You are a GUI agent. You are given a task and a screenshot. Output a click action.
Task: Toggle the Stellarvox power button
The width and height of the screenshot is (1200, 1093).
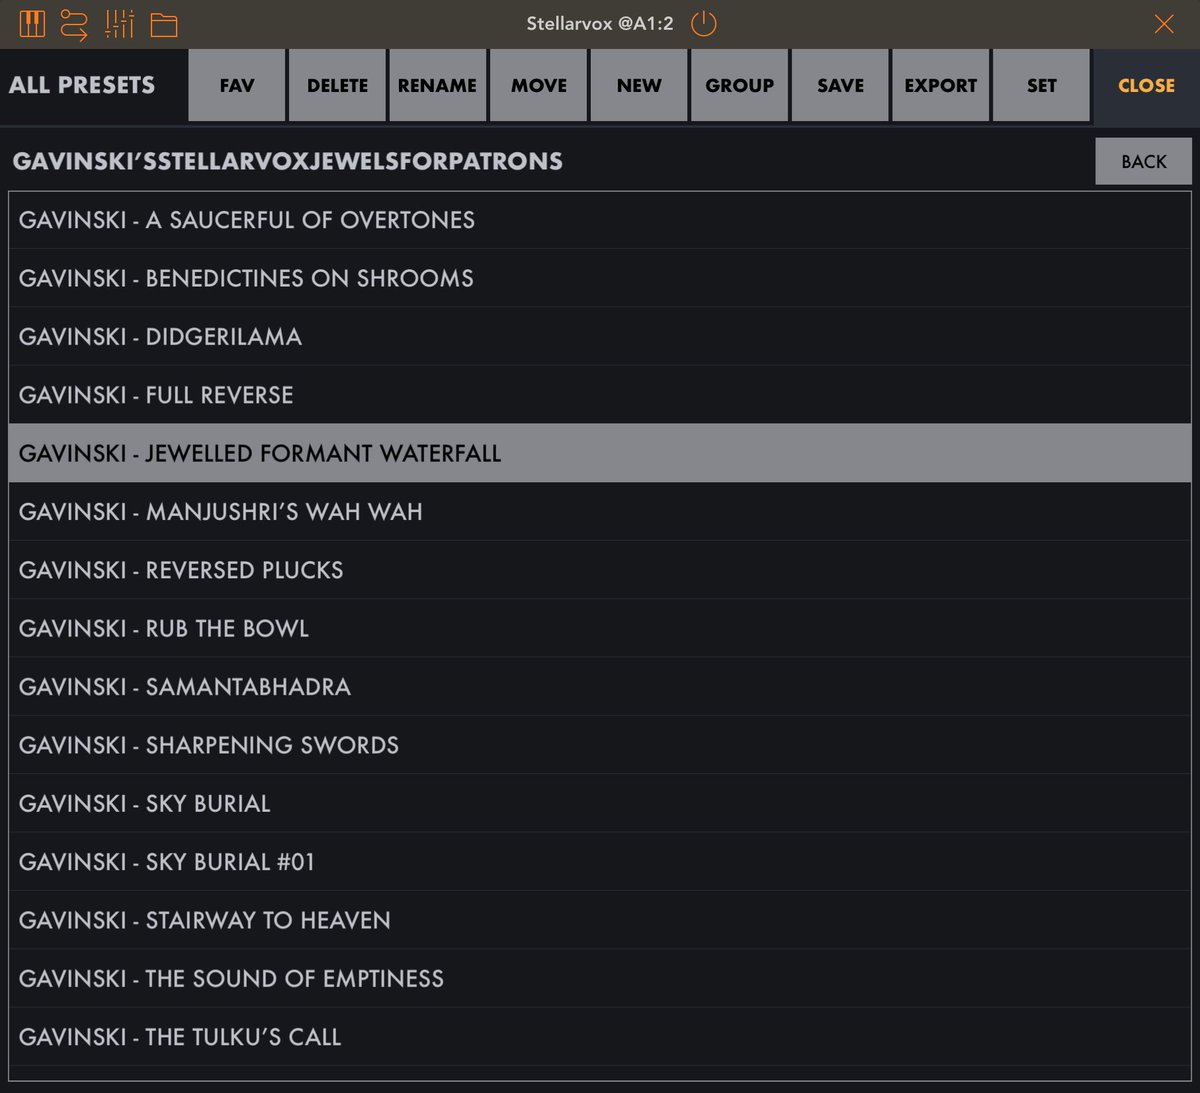click(x=704, y=24)
